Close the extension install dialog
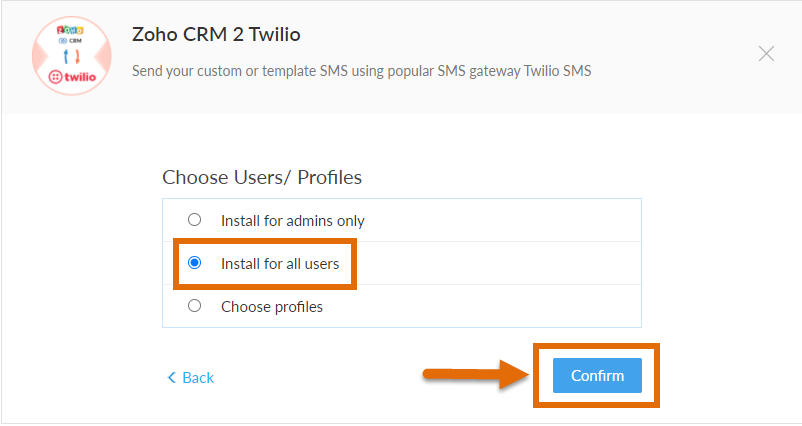Screen dimensions: 802x426 pyautogui.click(x=766, y=54)
